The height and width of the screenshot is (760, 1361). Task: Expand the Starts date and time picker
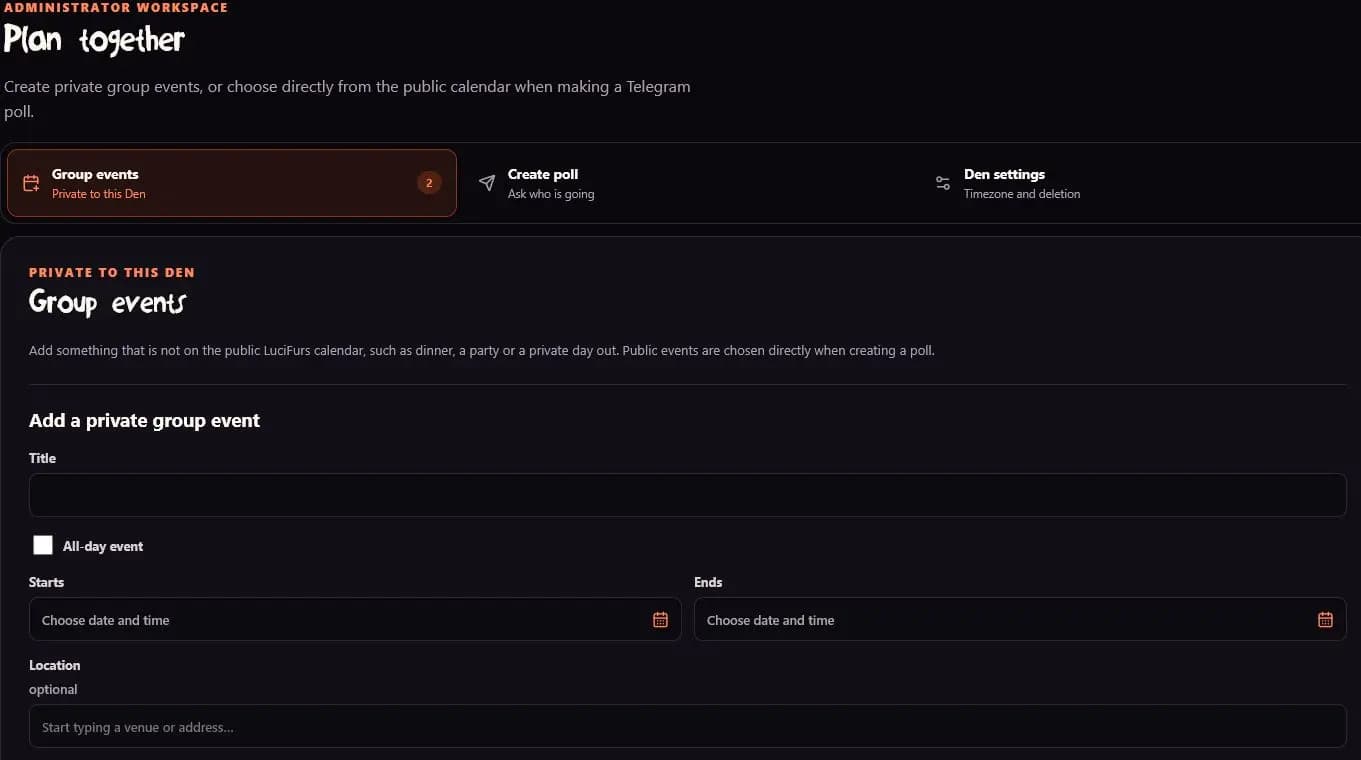(355, 619)
